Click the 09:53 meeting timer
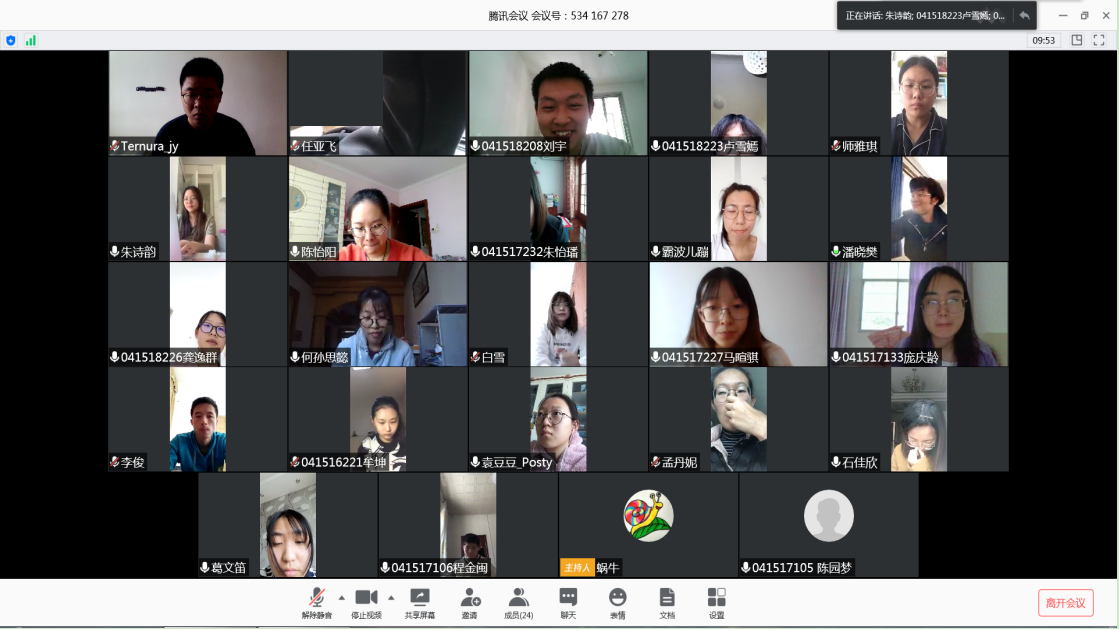Image resolution: width=1119 pixels, height=629 pixels. pos(1043,40)
